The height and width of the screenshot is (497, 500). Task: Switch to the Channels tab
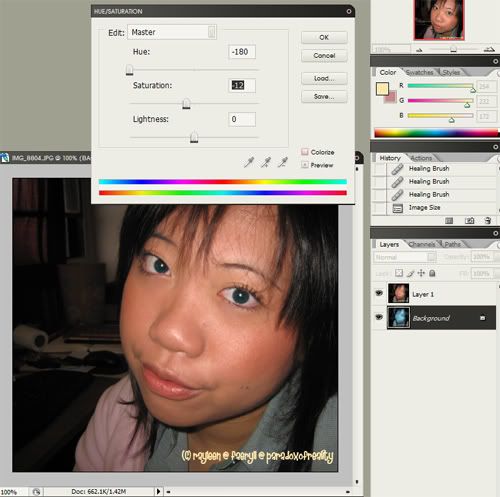(422, 244)
